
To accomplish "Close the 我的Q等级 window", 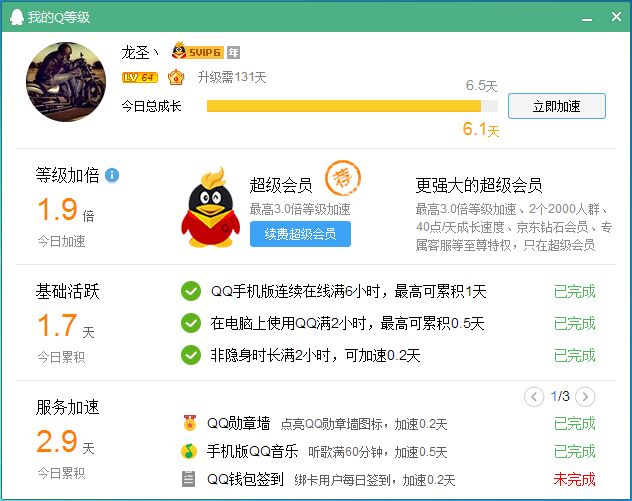I will (616, 17).
